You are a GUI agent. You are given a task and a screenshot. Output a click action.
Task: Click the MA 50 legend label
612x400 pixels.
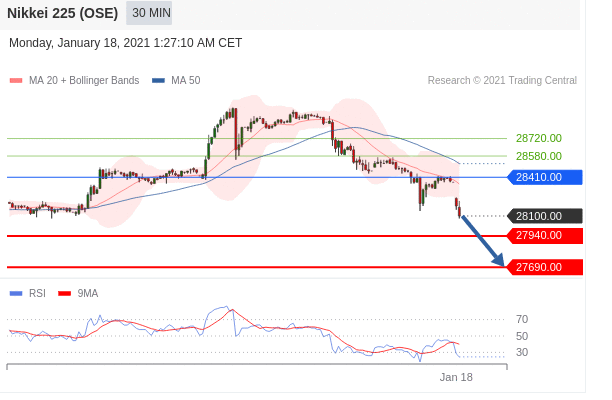(185, 80)
